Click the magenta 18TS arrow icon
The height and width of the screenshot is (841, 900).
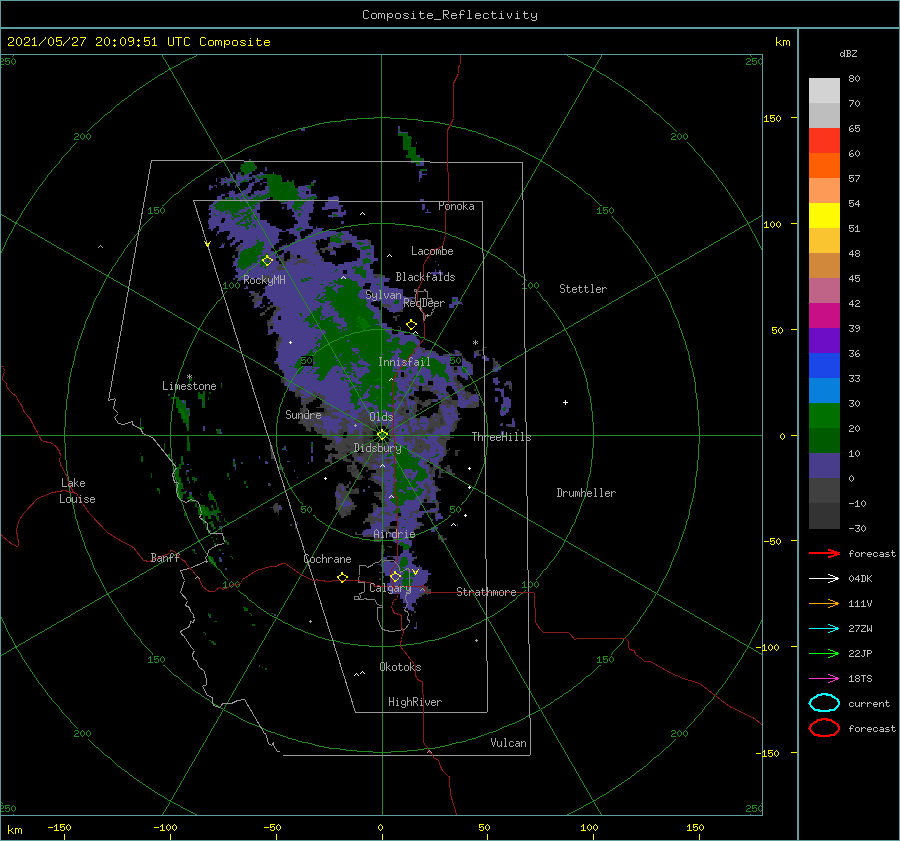coord(824,679)
